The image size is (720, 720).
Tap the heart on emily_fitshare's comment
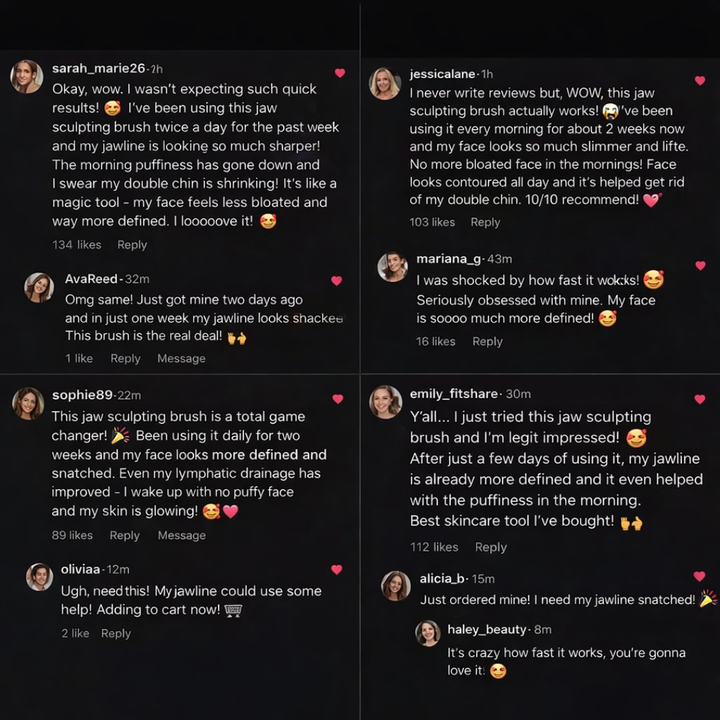[700, 398]
